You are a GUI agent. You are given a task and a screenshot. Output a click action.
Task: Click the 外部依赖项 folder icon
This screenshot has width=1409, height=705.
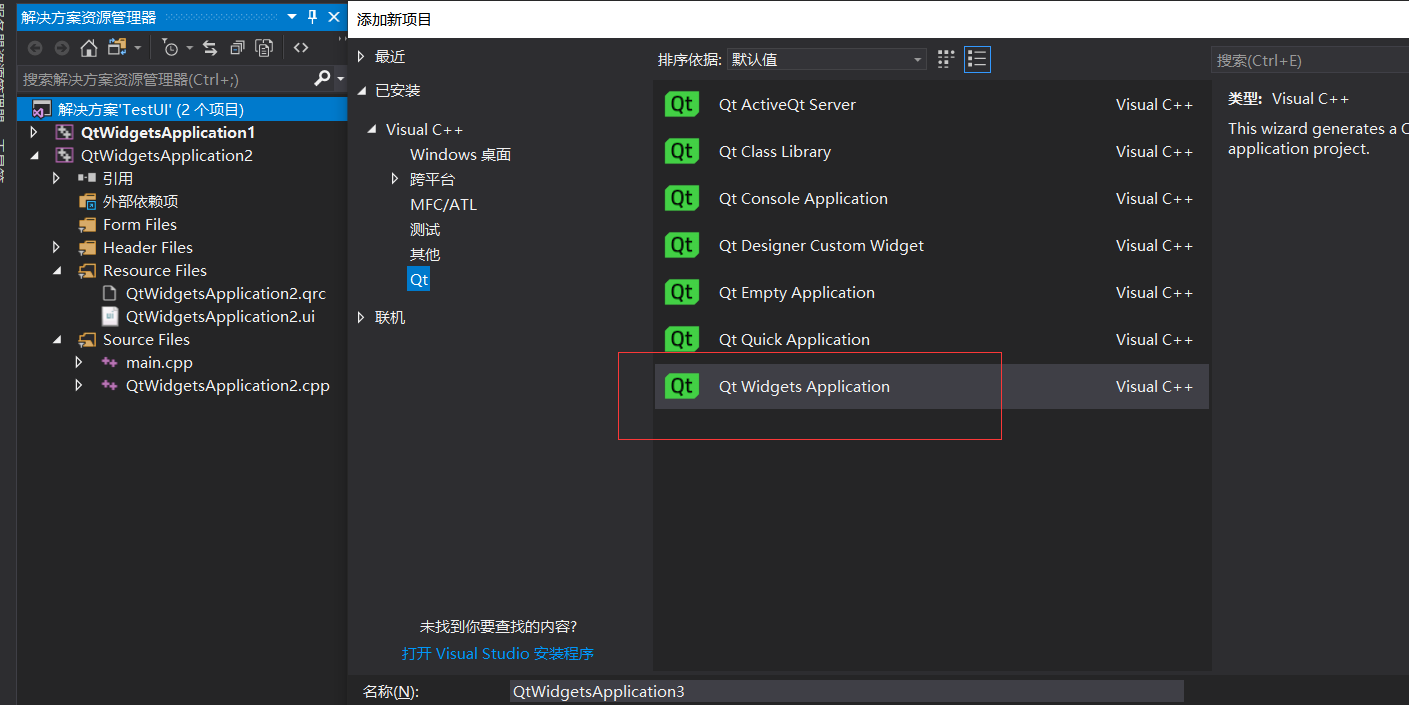87,202
